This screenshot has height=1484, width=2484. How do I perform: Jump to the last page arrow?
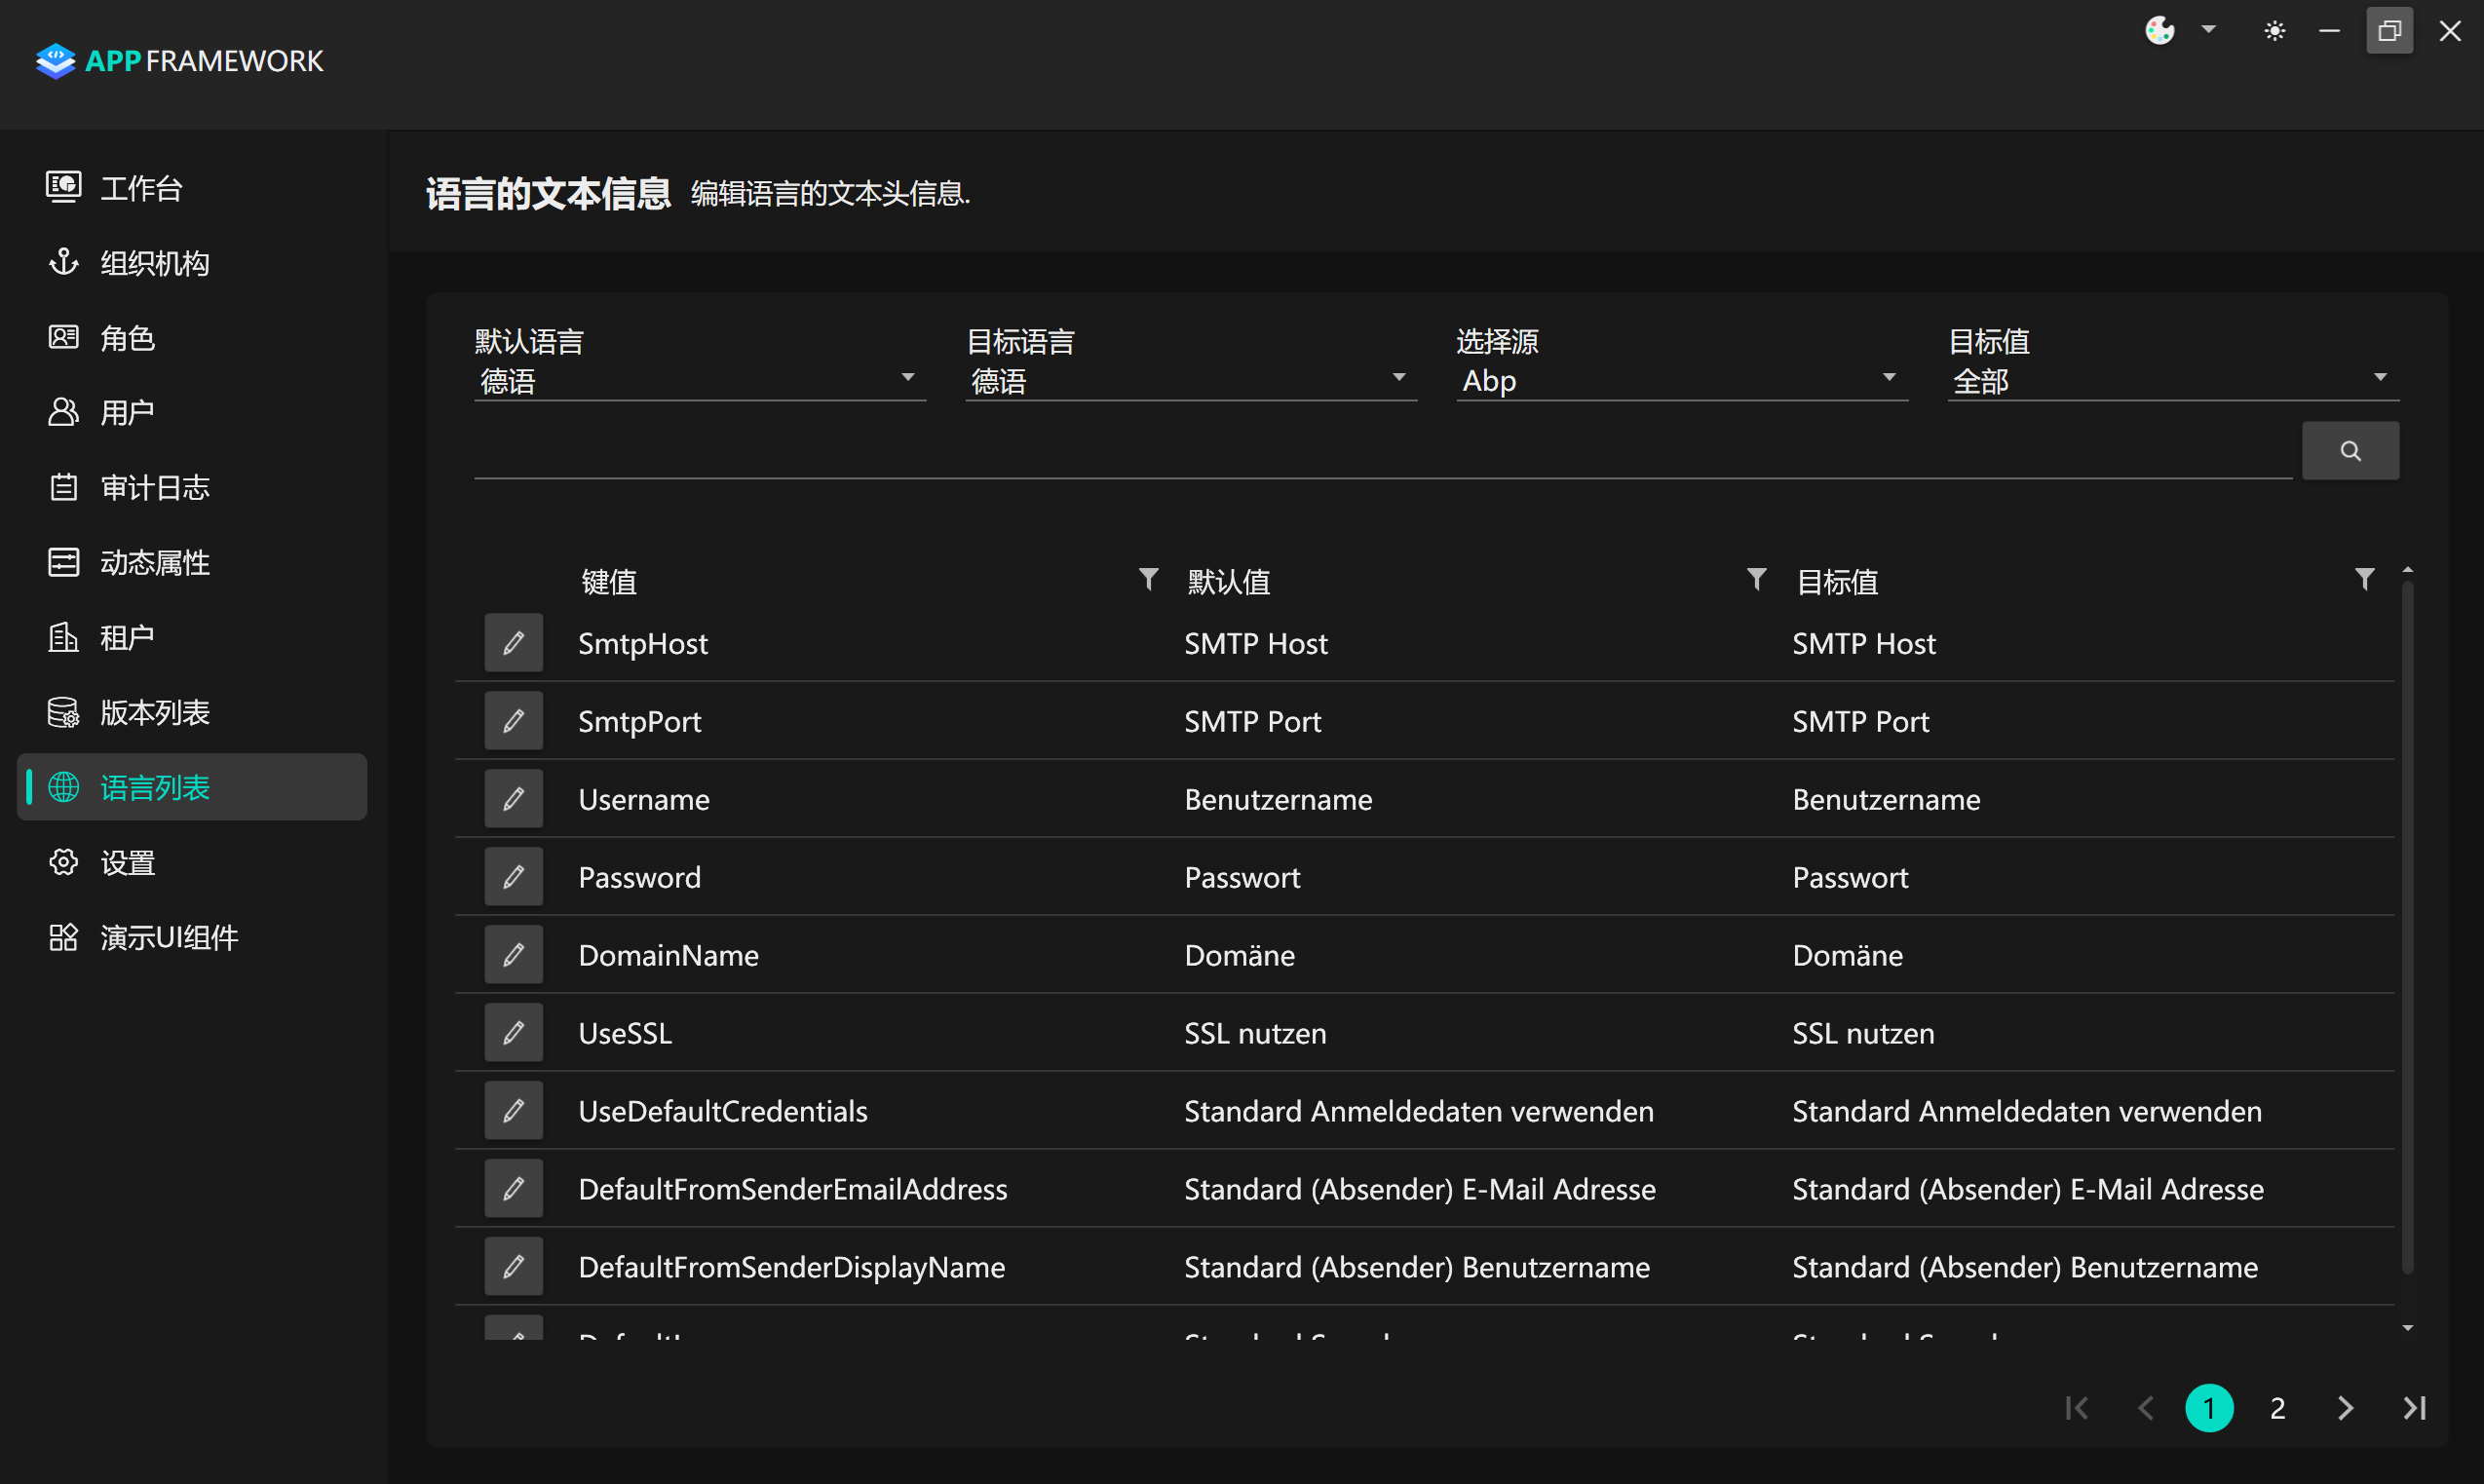(x=2414, y=1408)
